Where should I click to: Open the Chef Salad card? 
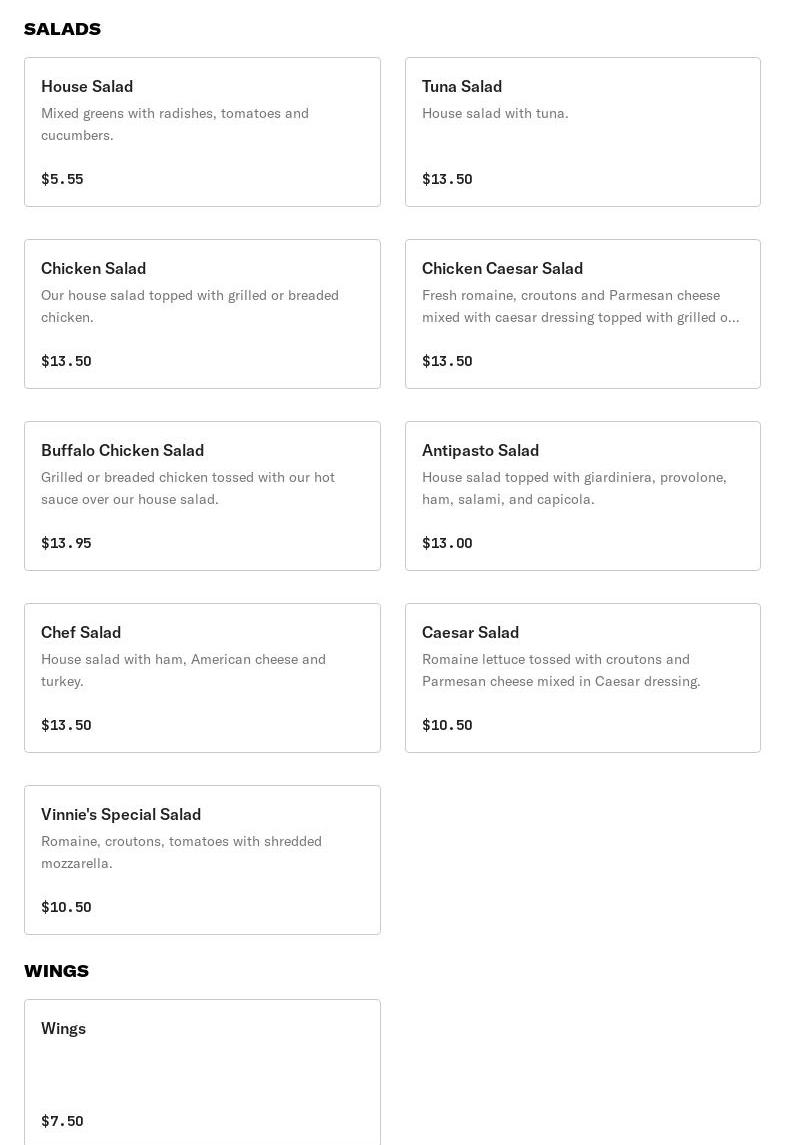pyautogui.click(x=202, y=678)
